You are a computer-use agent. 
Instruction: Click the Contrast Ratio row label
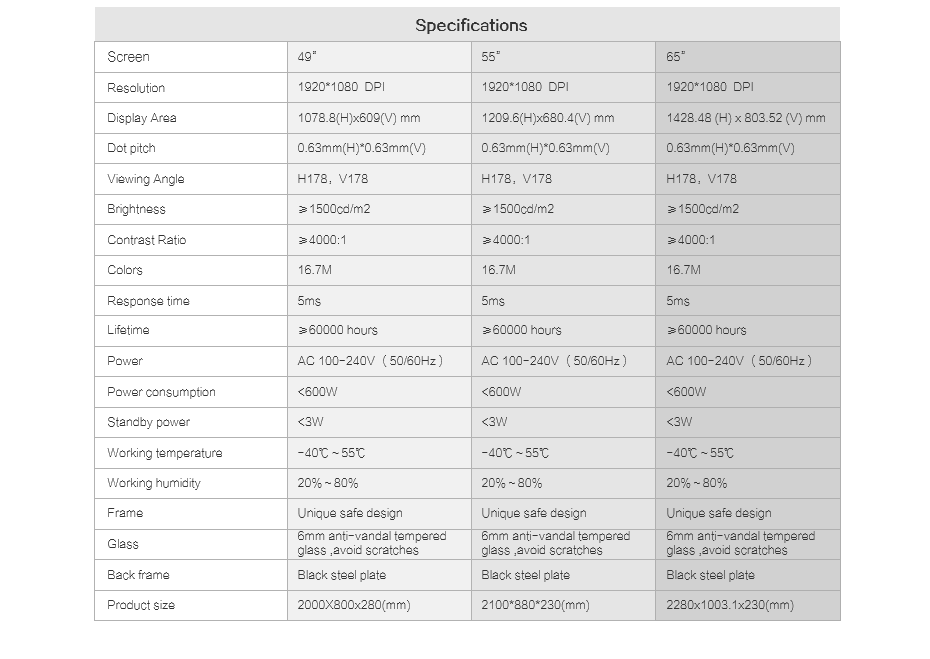click(x=146, y=240)
